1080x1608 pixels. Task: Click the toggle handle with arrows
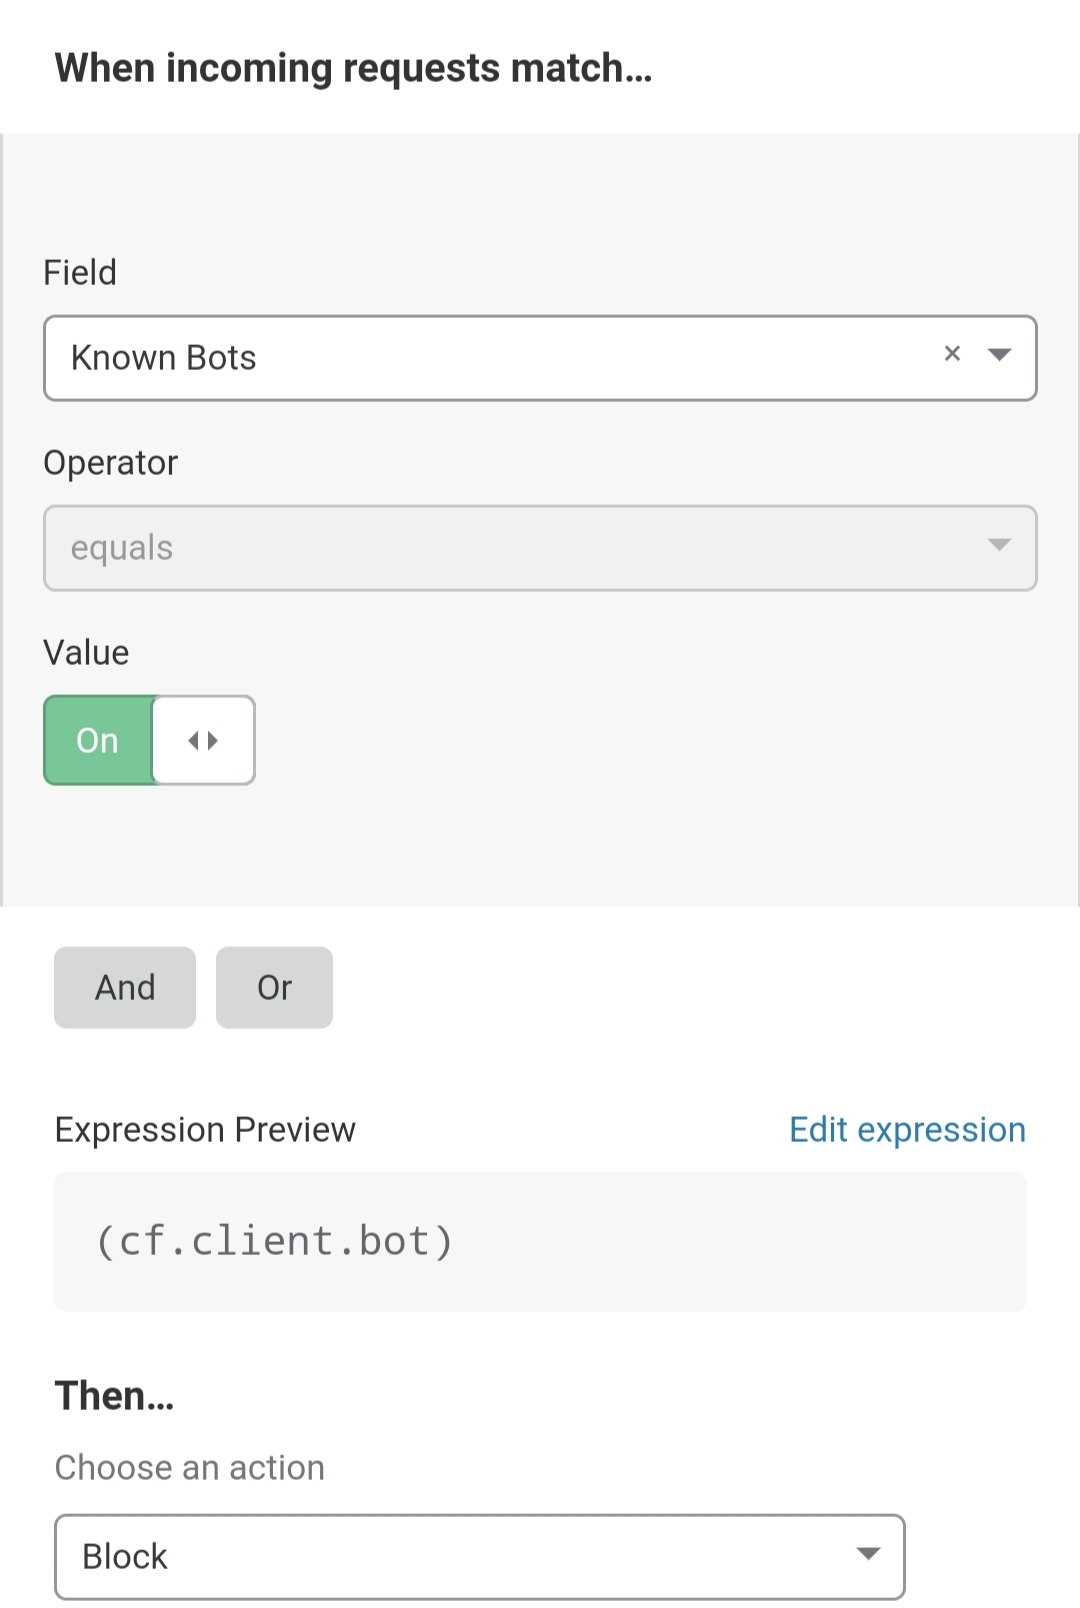[x=203, y=740]
